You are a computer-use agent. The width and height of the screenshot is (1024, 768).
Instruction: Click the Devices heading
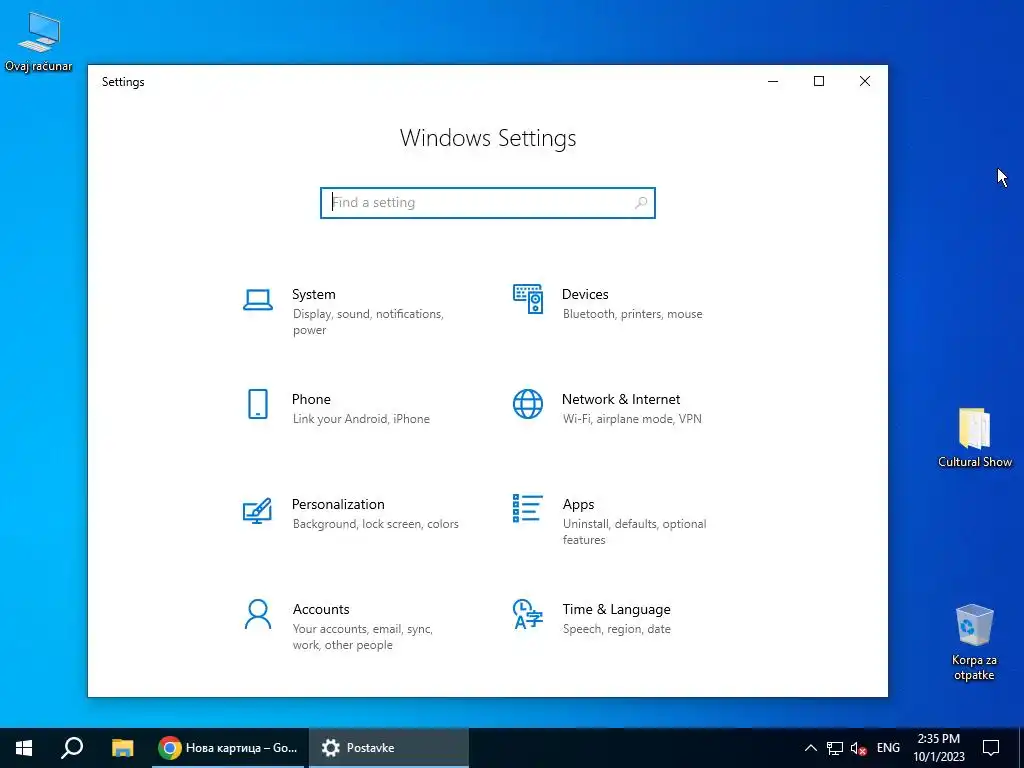585,295
